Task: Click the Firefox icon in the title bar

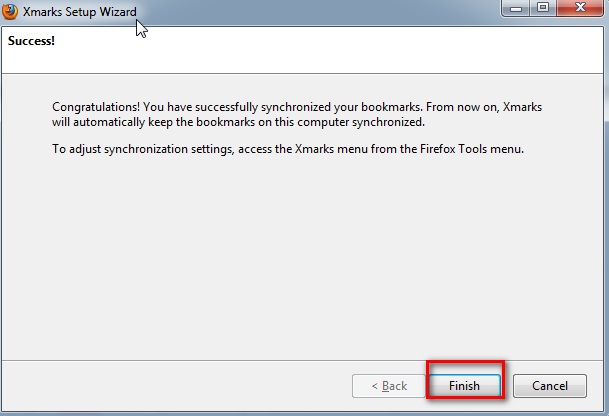Action: pos(9,11)
